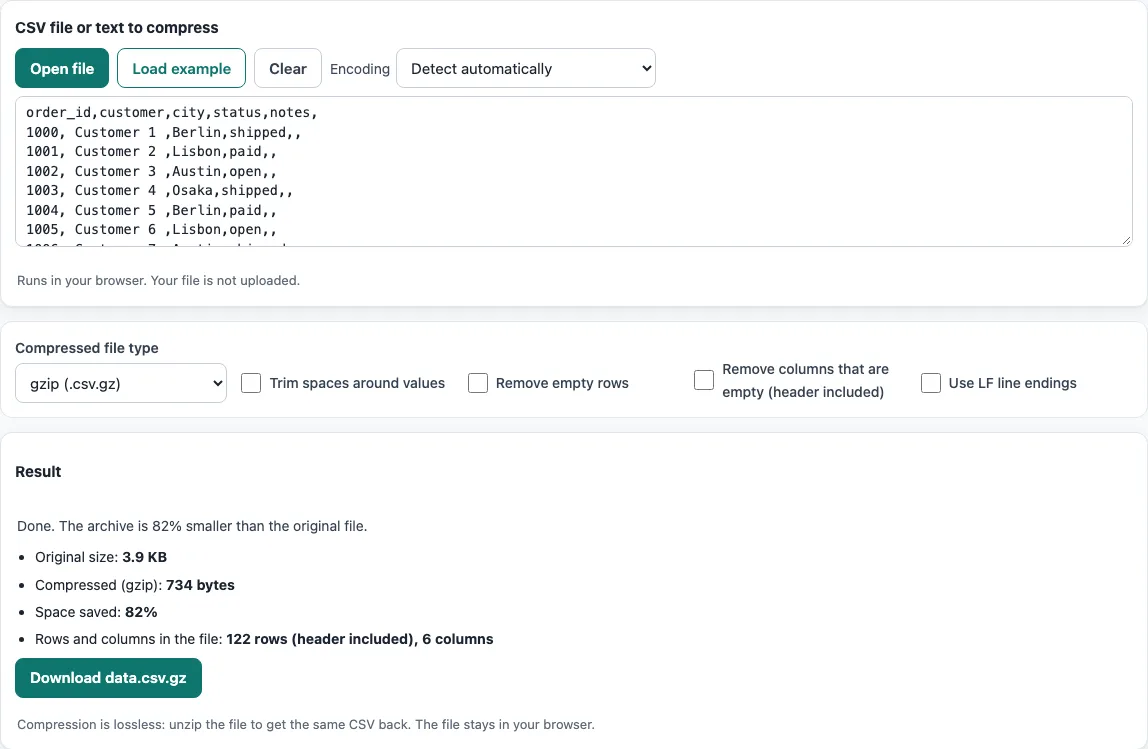
Task: Click the Compressed 734 bytes value
Action: click(200, 585)
